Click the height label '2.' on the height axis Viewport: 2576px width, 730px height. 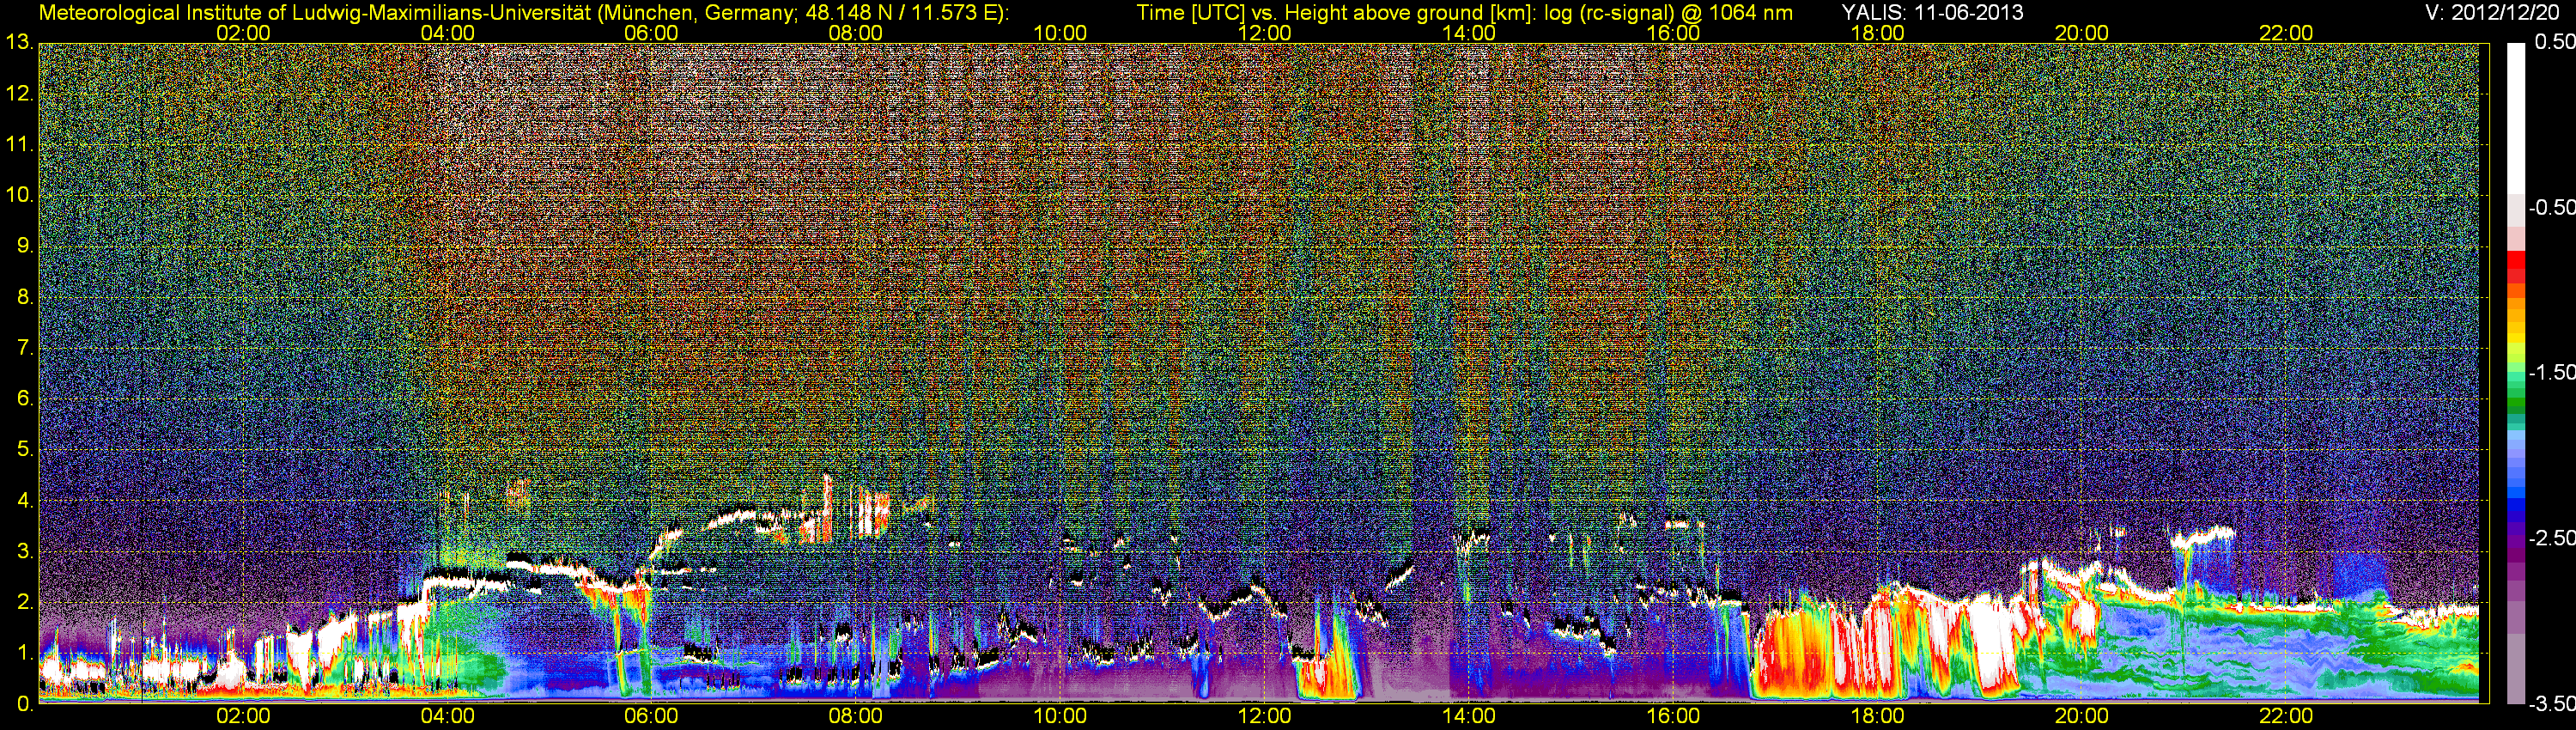click(25, 602)
